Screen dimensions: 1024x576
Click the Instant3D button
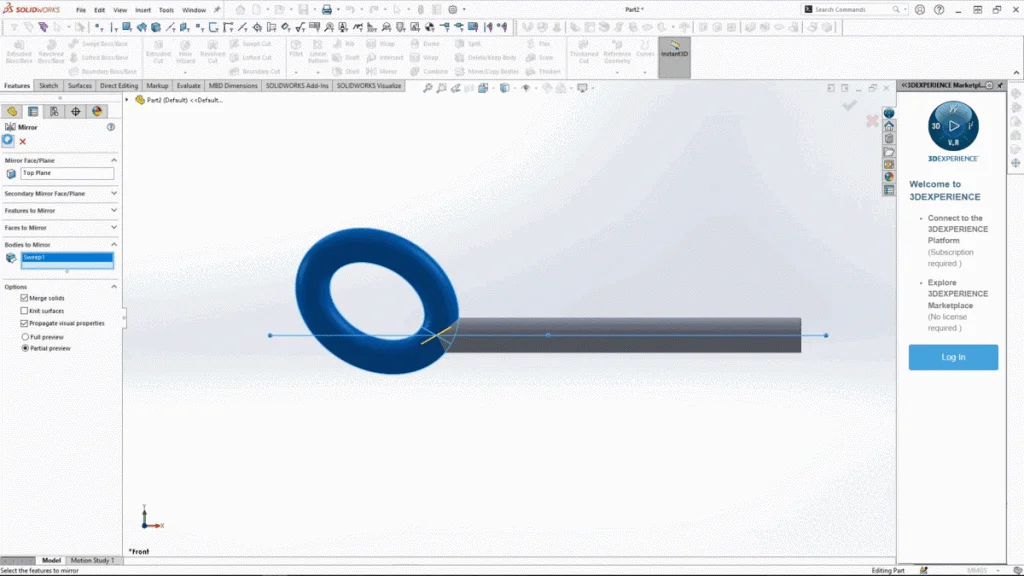tap(675, 57)
